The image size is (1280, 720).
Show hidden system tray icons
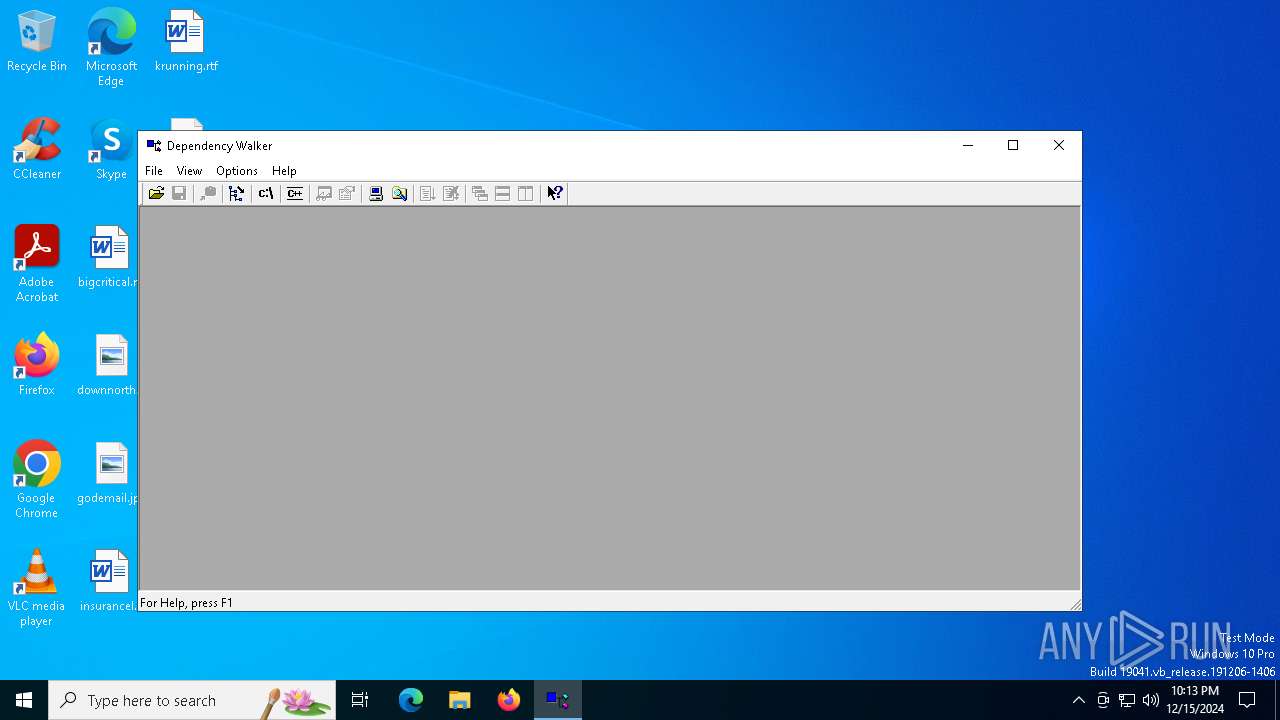coord(1078,700)
